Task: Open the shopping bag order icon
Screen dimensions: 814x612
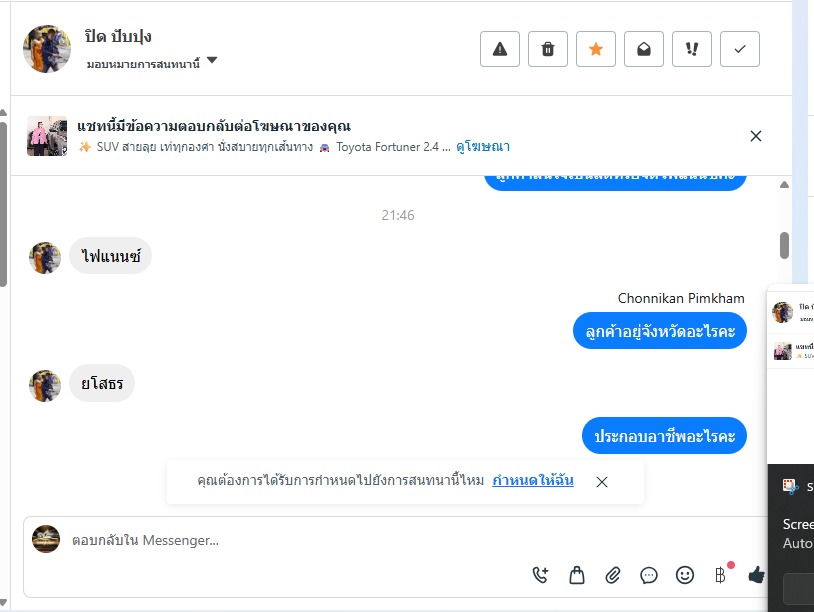Action: (577, 575)
